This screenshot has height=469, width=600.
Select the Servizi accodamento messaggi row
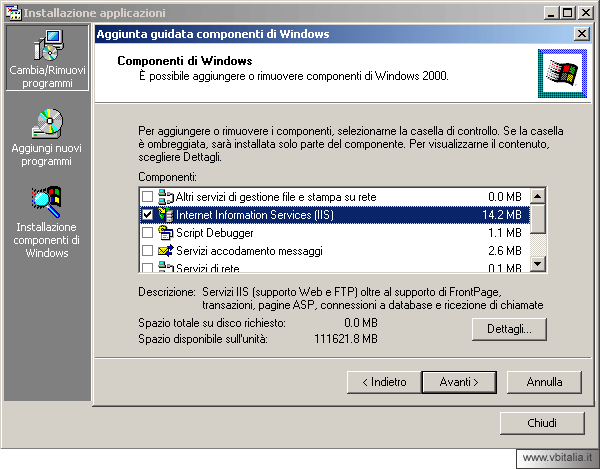(334, 251)
